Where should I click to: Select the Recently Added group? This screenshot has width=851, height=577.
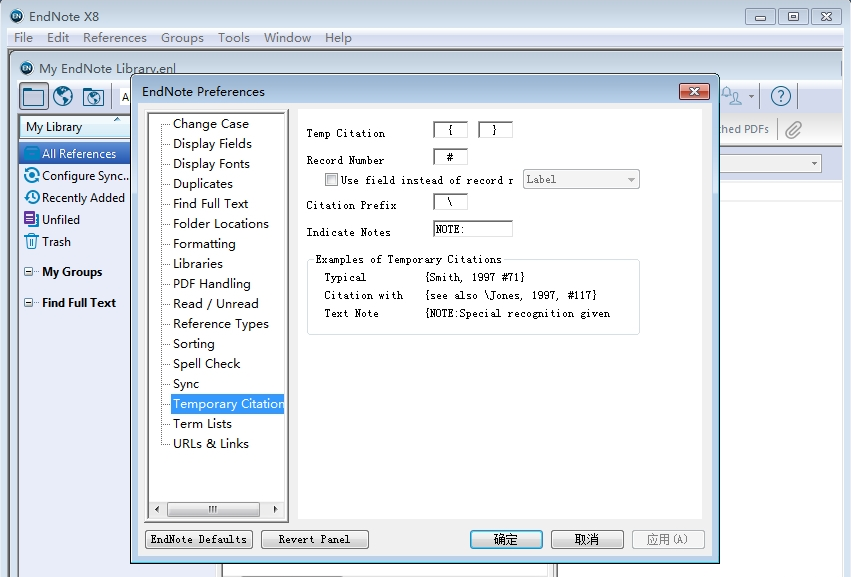(74, 198)
